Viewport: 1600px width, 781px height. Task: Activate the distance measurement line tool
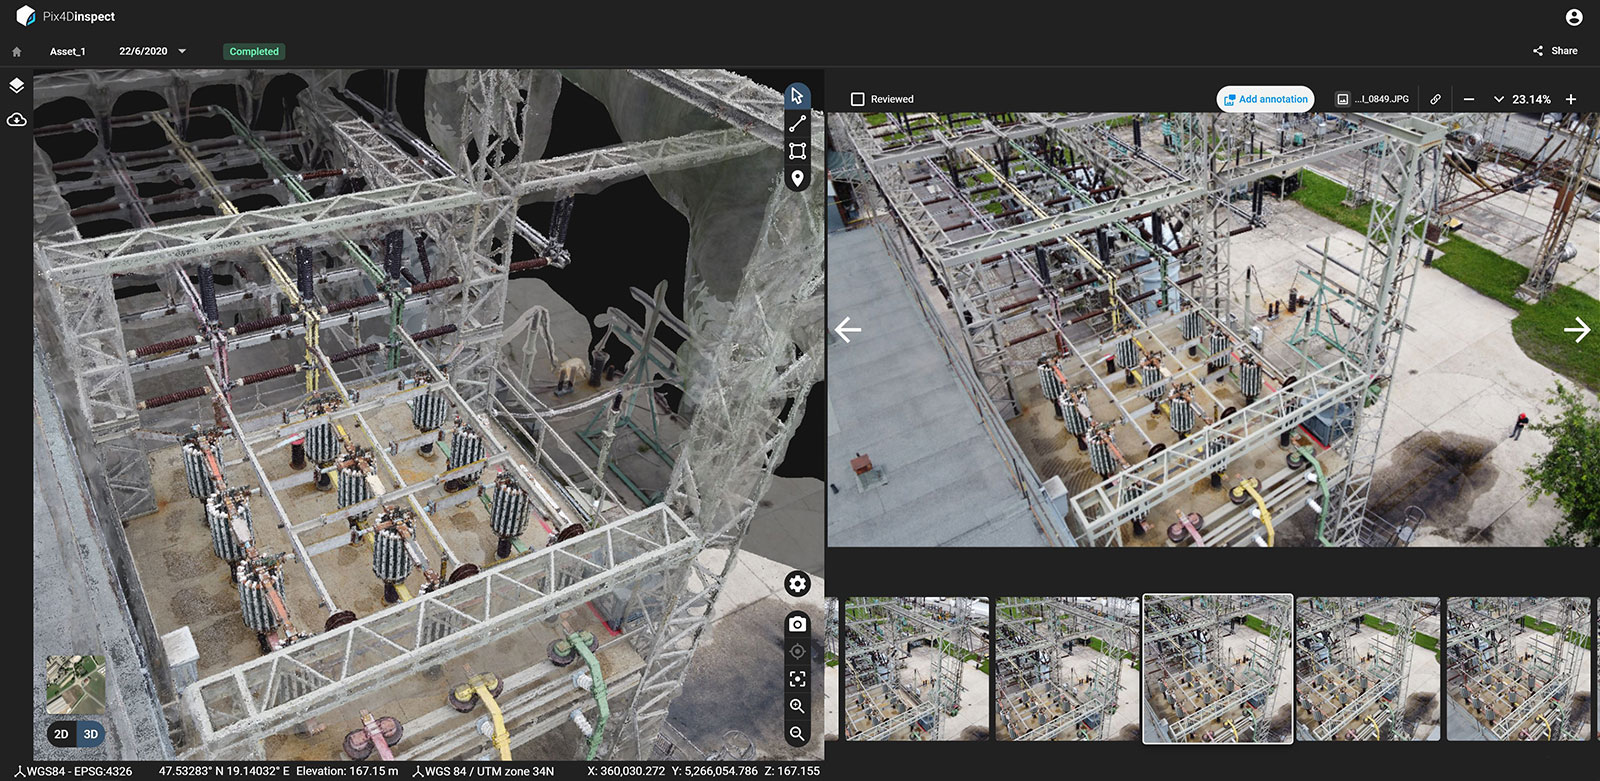pos(797,124)
